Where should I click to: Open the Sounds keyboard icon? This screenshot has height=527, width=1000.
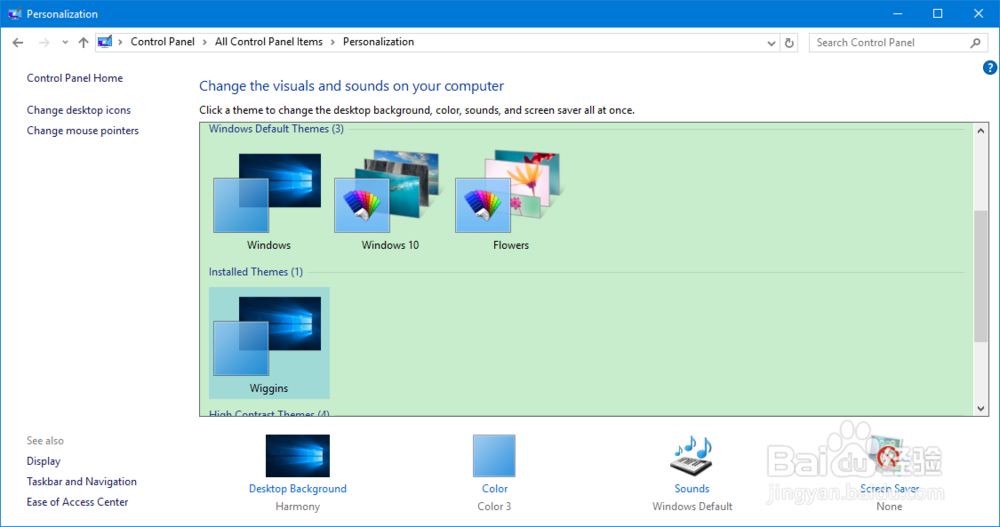point(691,456)
